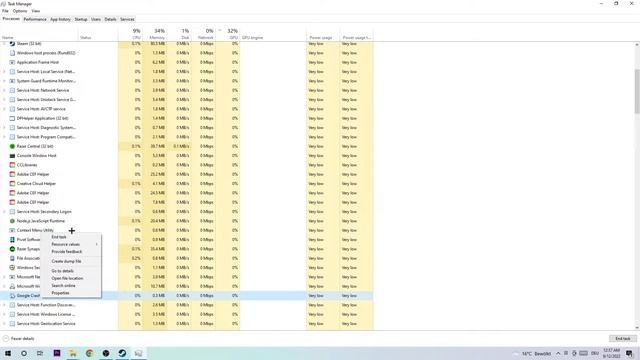The height and width of the screenshot is (360, 640).
Task: Select the Console Window Host icon
Action: 12,156
